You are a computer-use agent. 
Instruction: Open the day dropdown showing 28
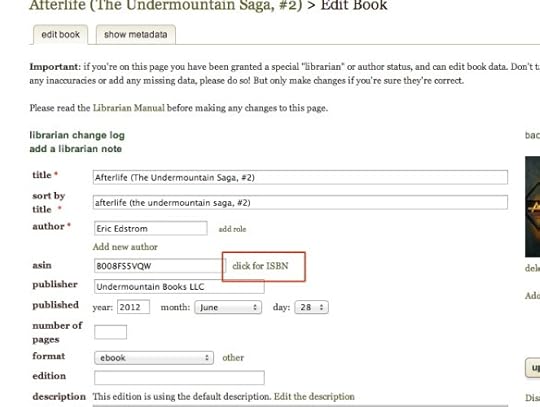tap(311, 307)
